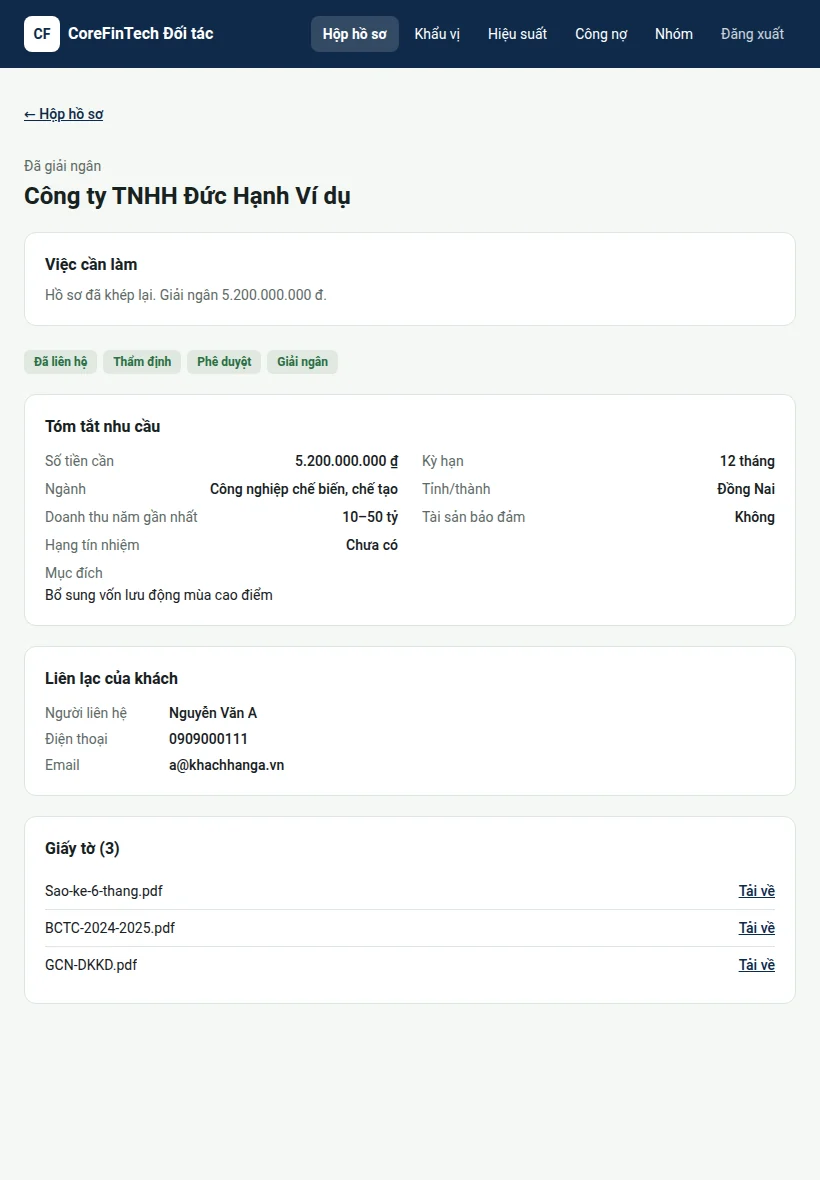The image size is (820, 1180).
Task: Click the GCN-DKKD.pdf file name
Action: point(91,965)
